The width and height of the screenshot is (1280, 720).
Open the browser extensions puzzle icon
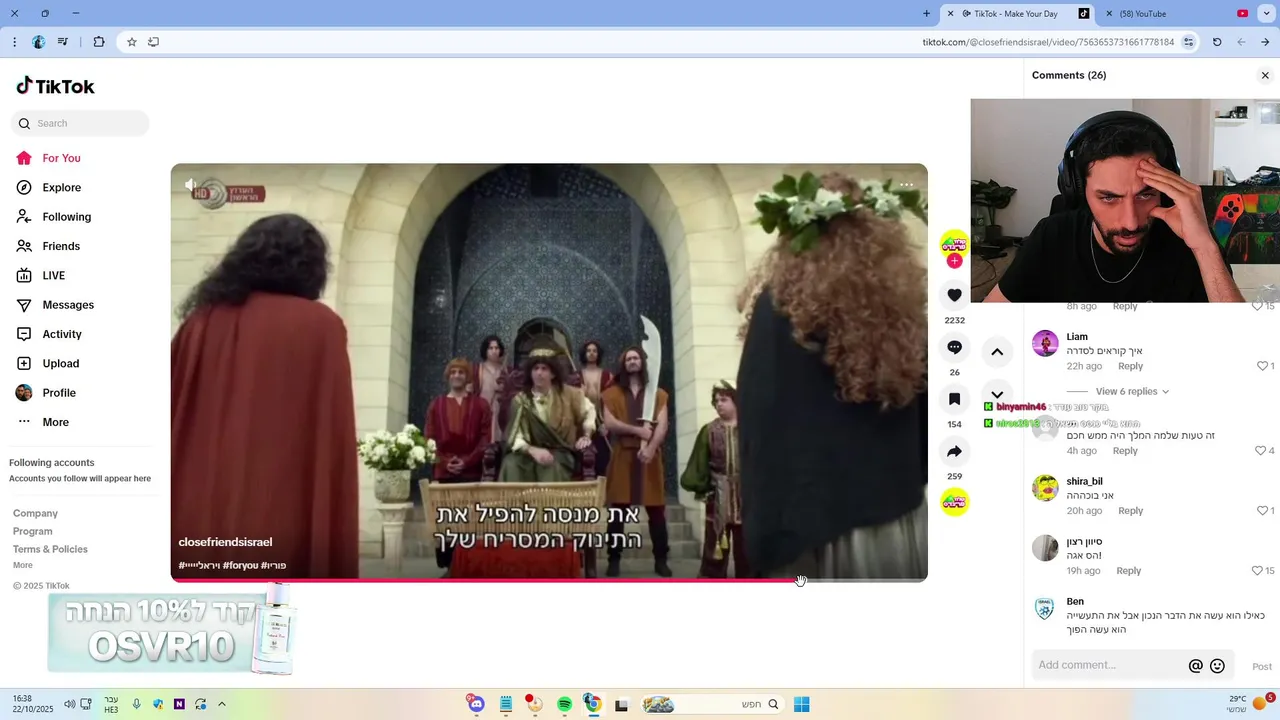pos(98,42)
